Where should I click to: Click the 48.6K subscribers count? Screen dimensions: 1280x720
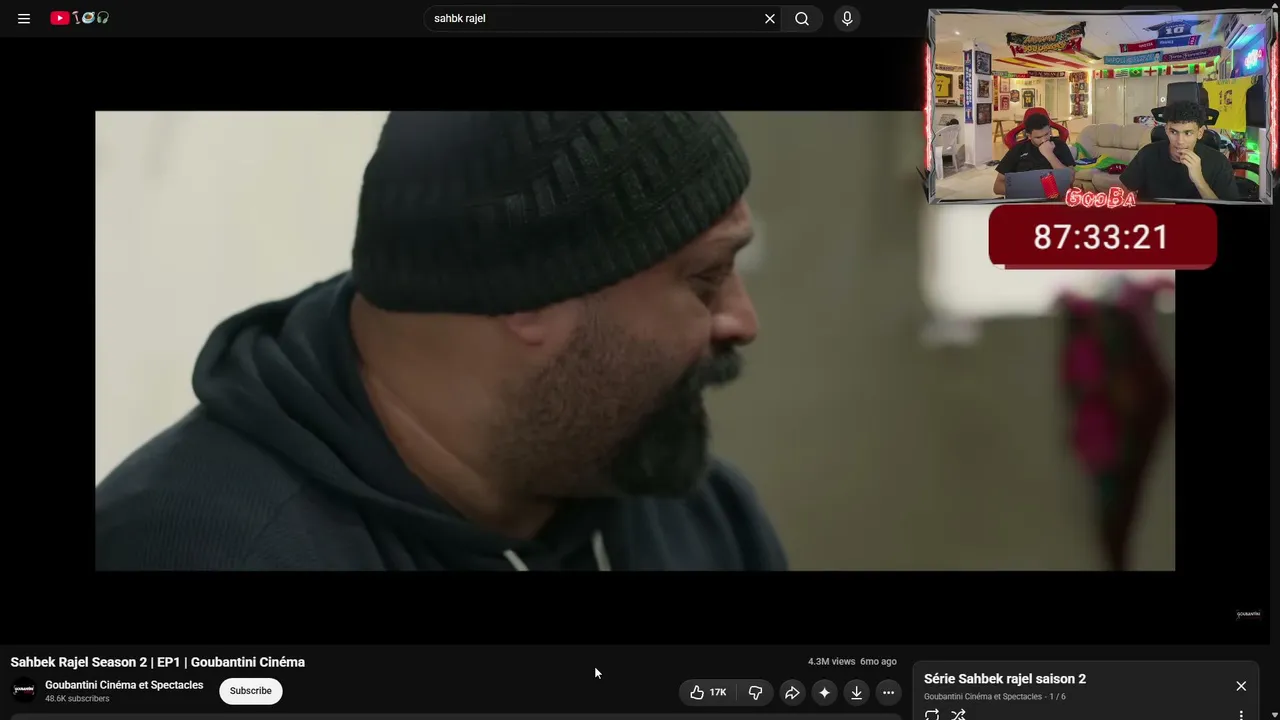click(77, 699)
